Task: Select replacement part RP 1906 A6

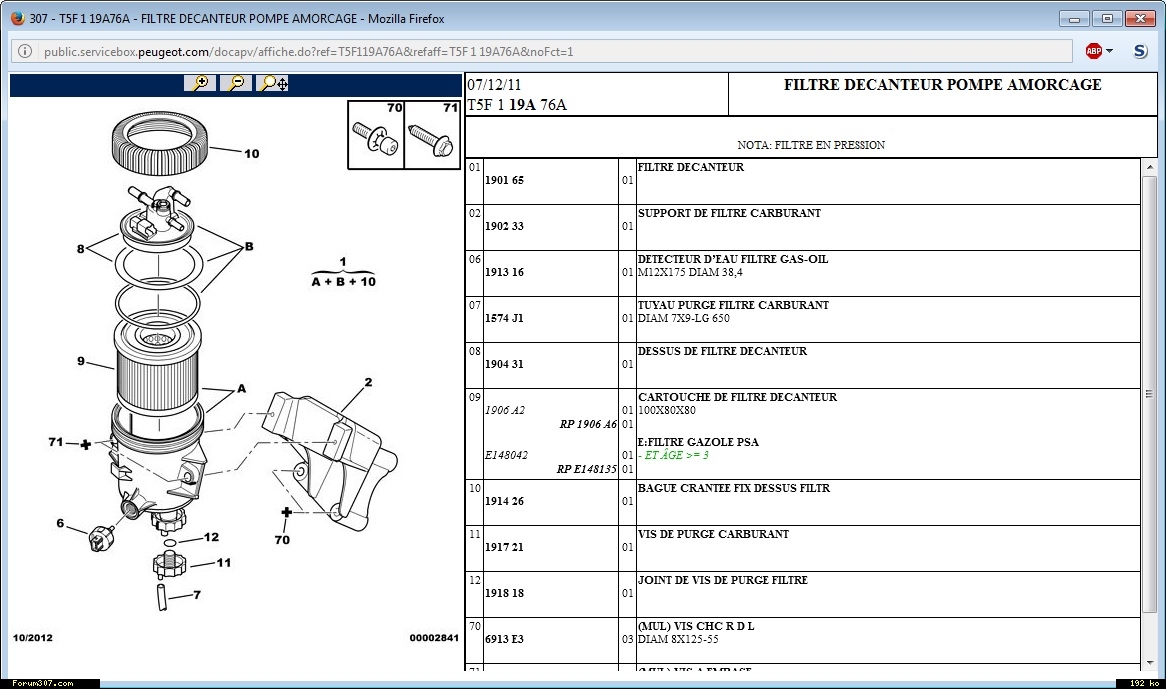Action: pos(588,424)
